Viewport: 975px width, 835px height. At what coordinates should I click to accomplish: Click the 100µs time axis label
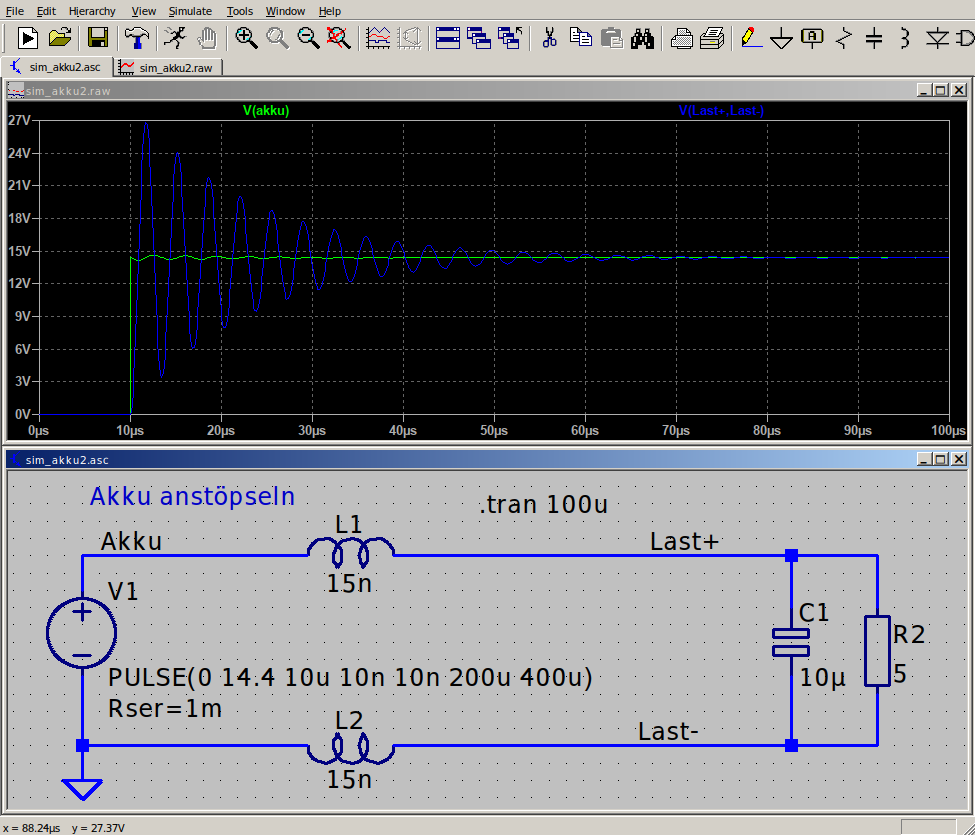(x=948, y=430)
